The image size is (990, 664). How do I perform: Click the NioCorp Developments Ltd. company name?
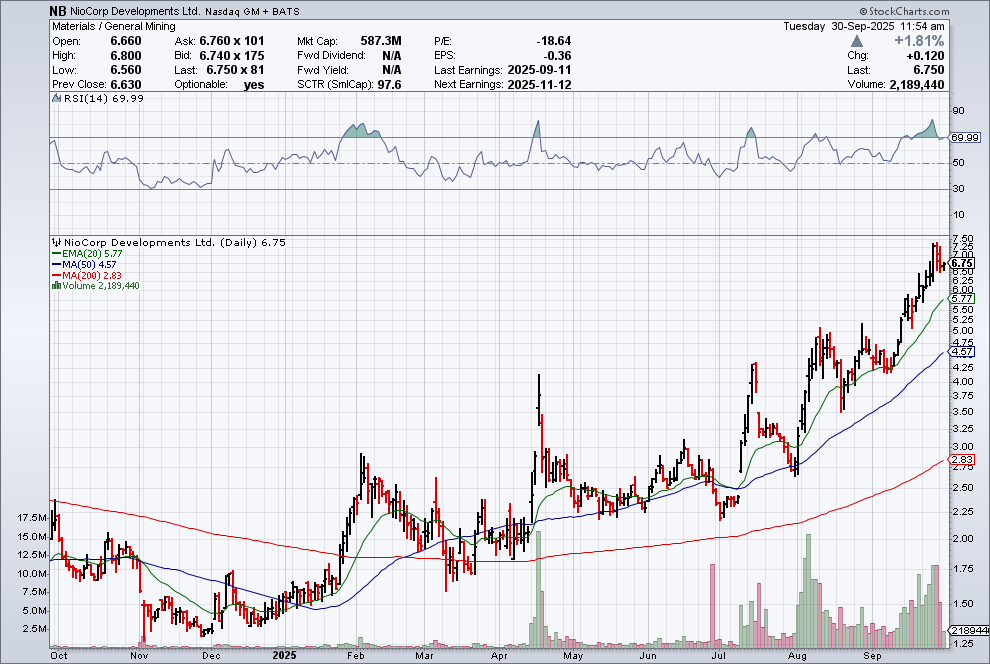point(135,11)
